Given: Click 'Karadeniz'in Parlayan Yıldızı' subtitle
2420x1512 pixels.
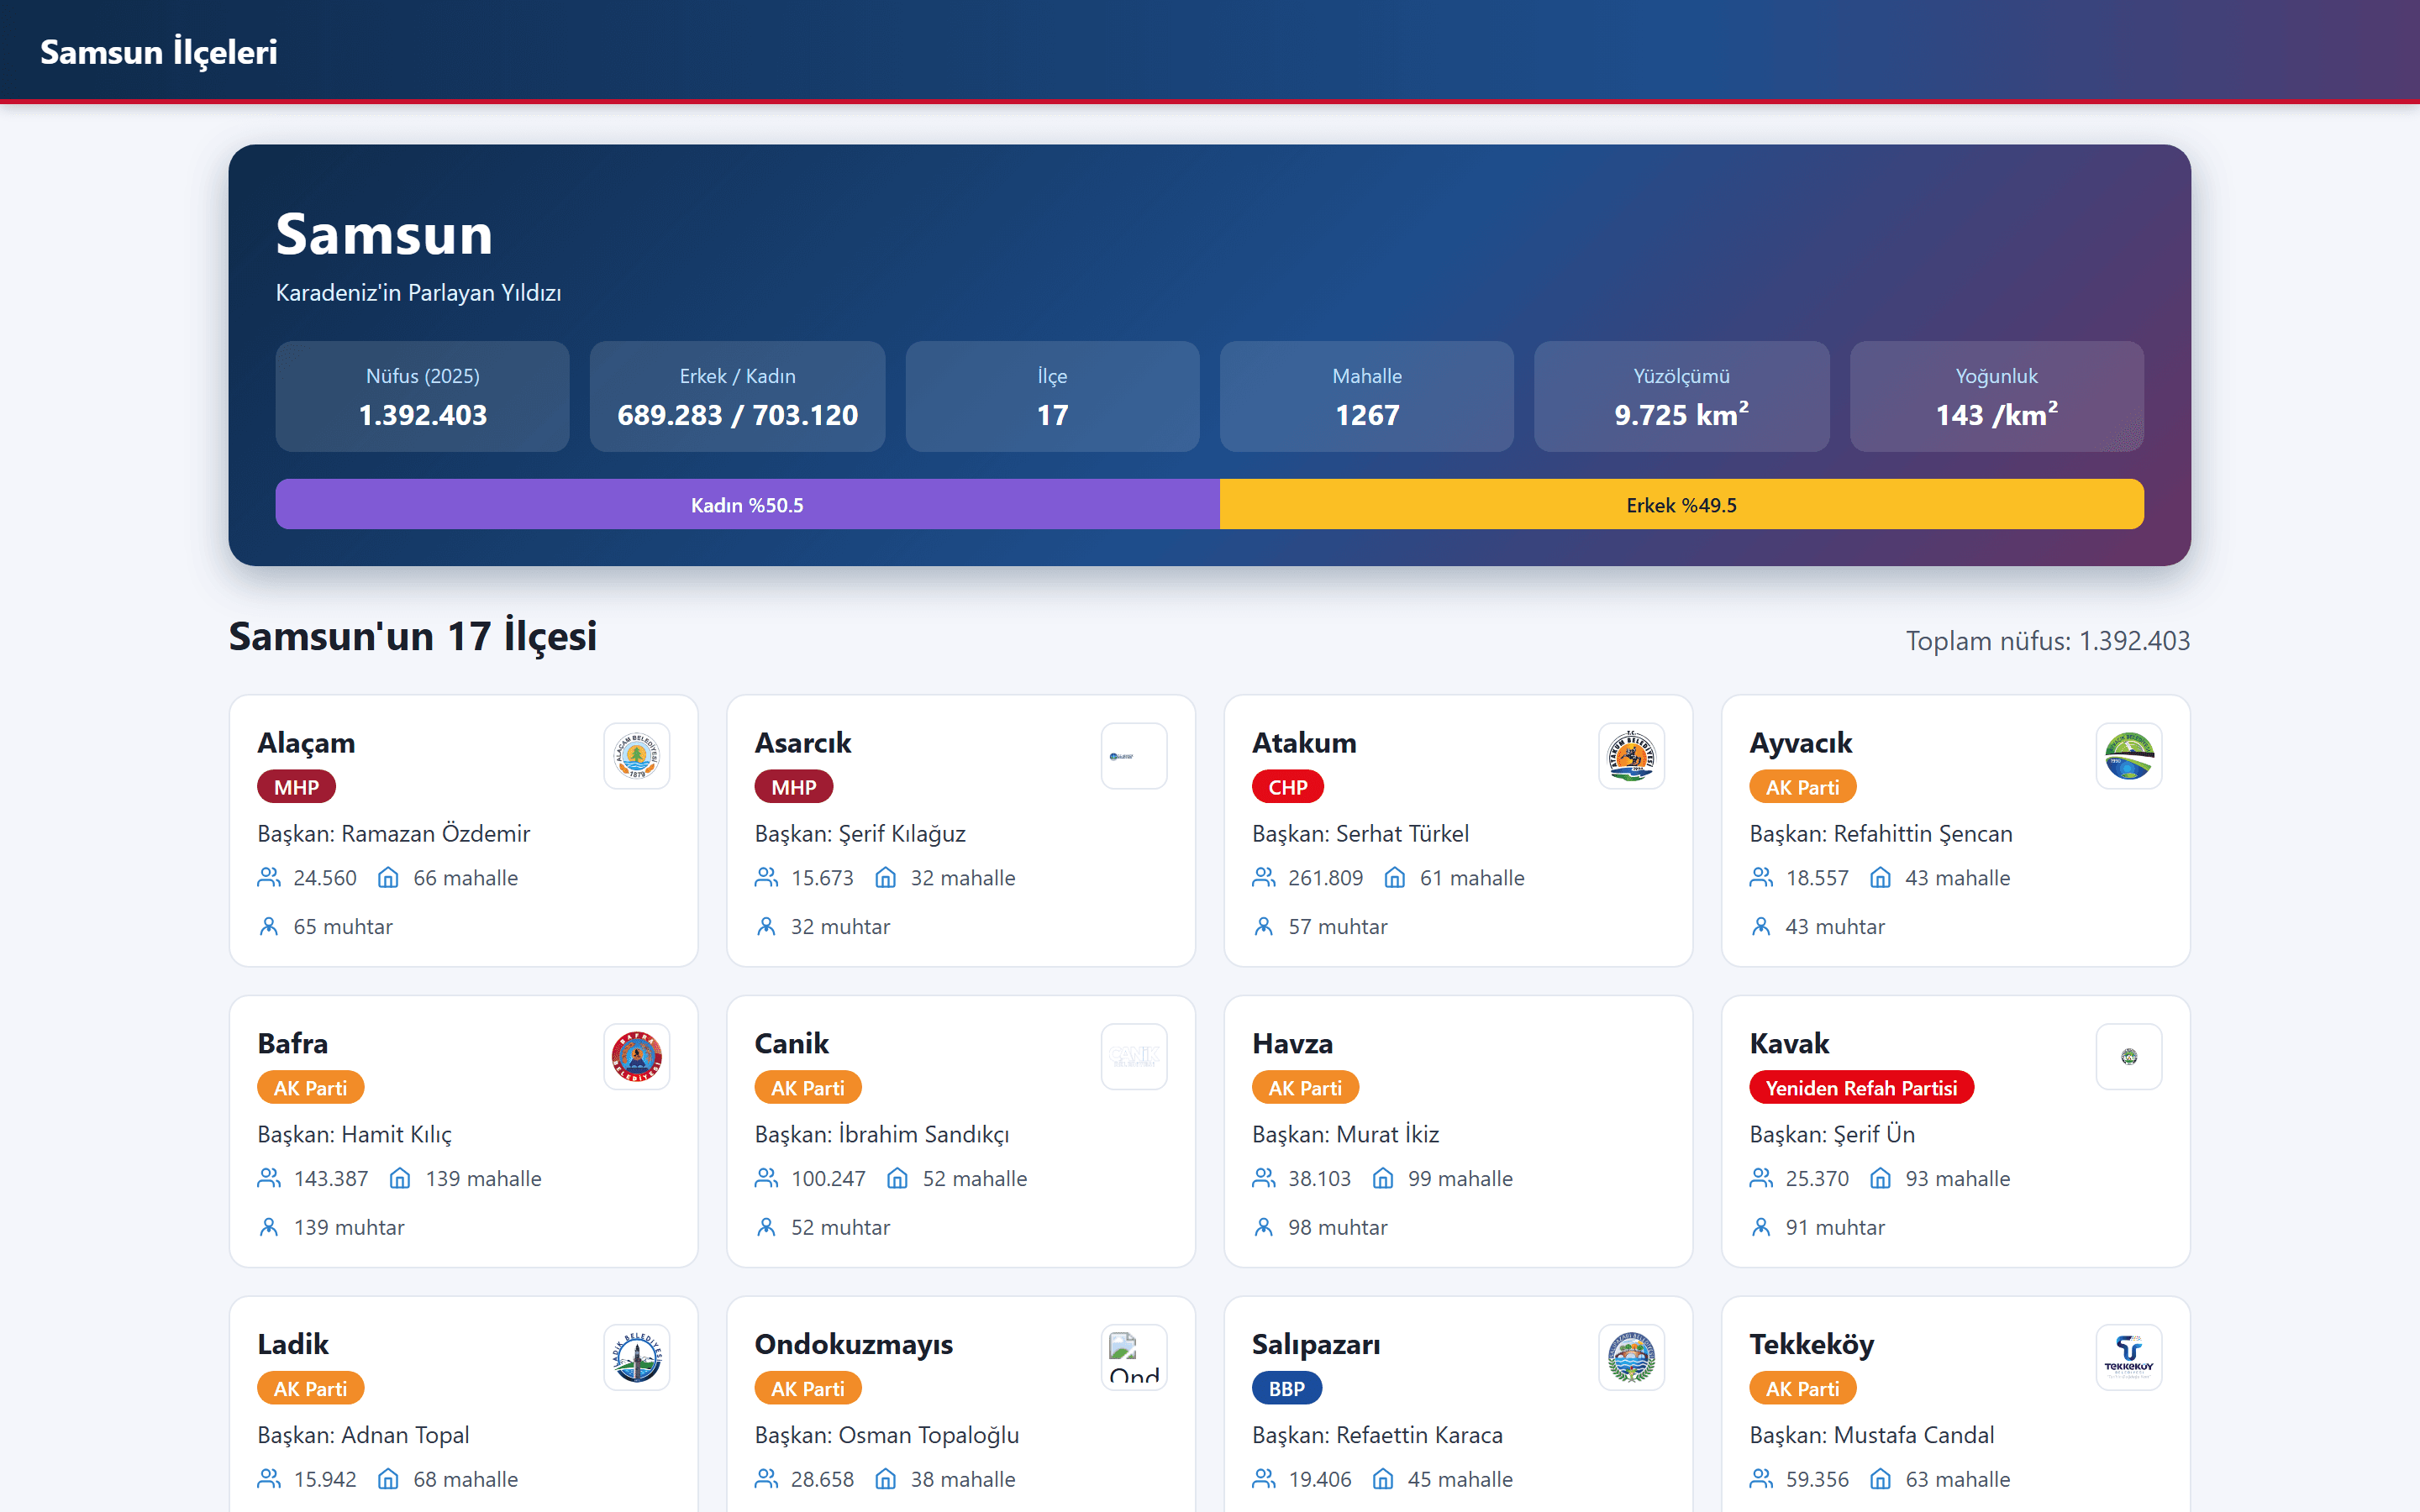Looking at the screenshot, I should (x=418, y=293).
